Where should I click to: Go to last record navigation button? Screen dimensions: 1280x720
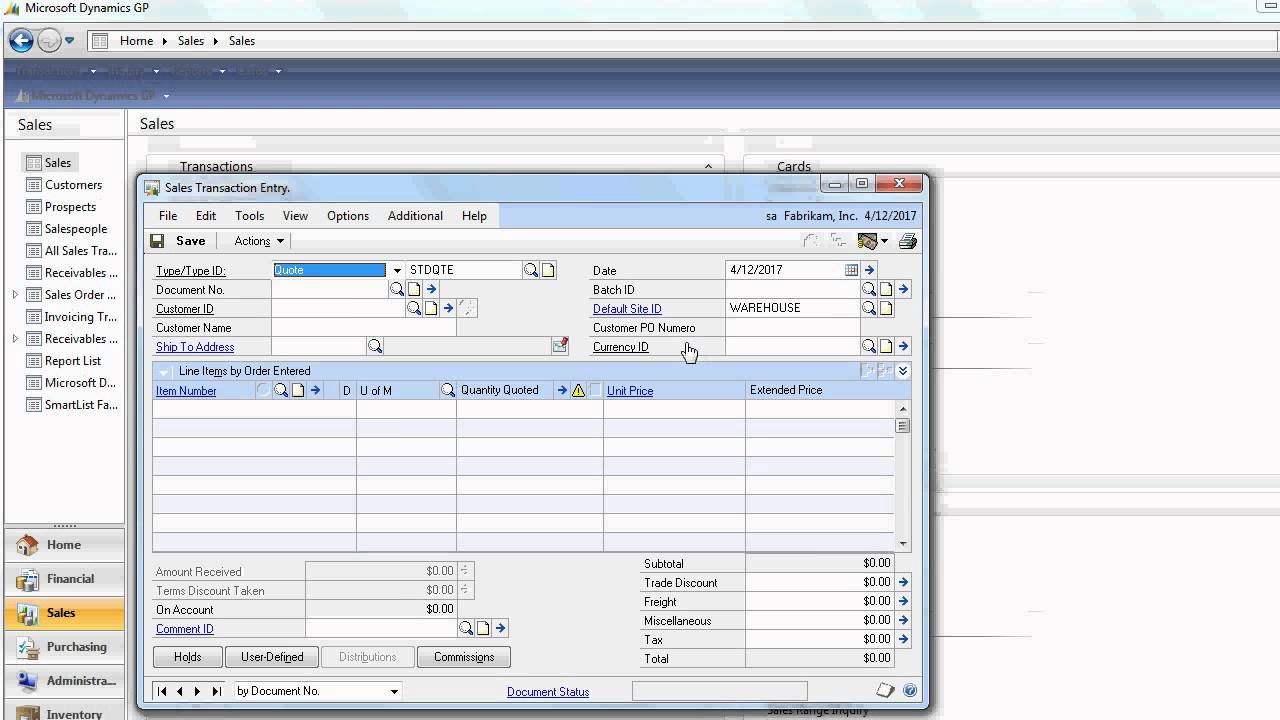coord(216,691)
